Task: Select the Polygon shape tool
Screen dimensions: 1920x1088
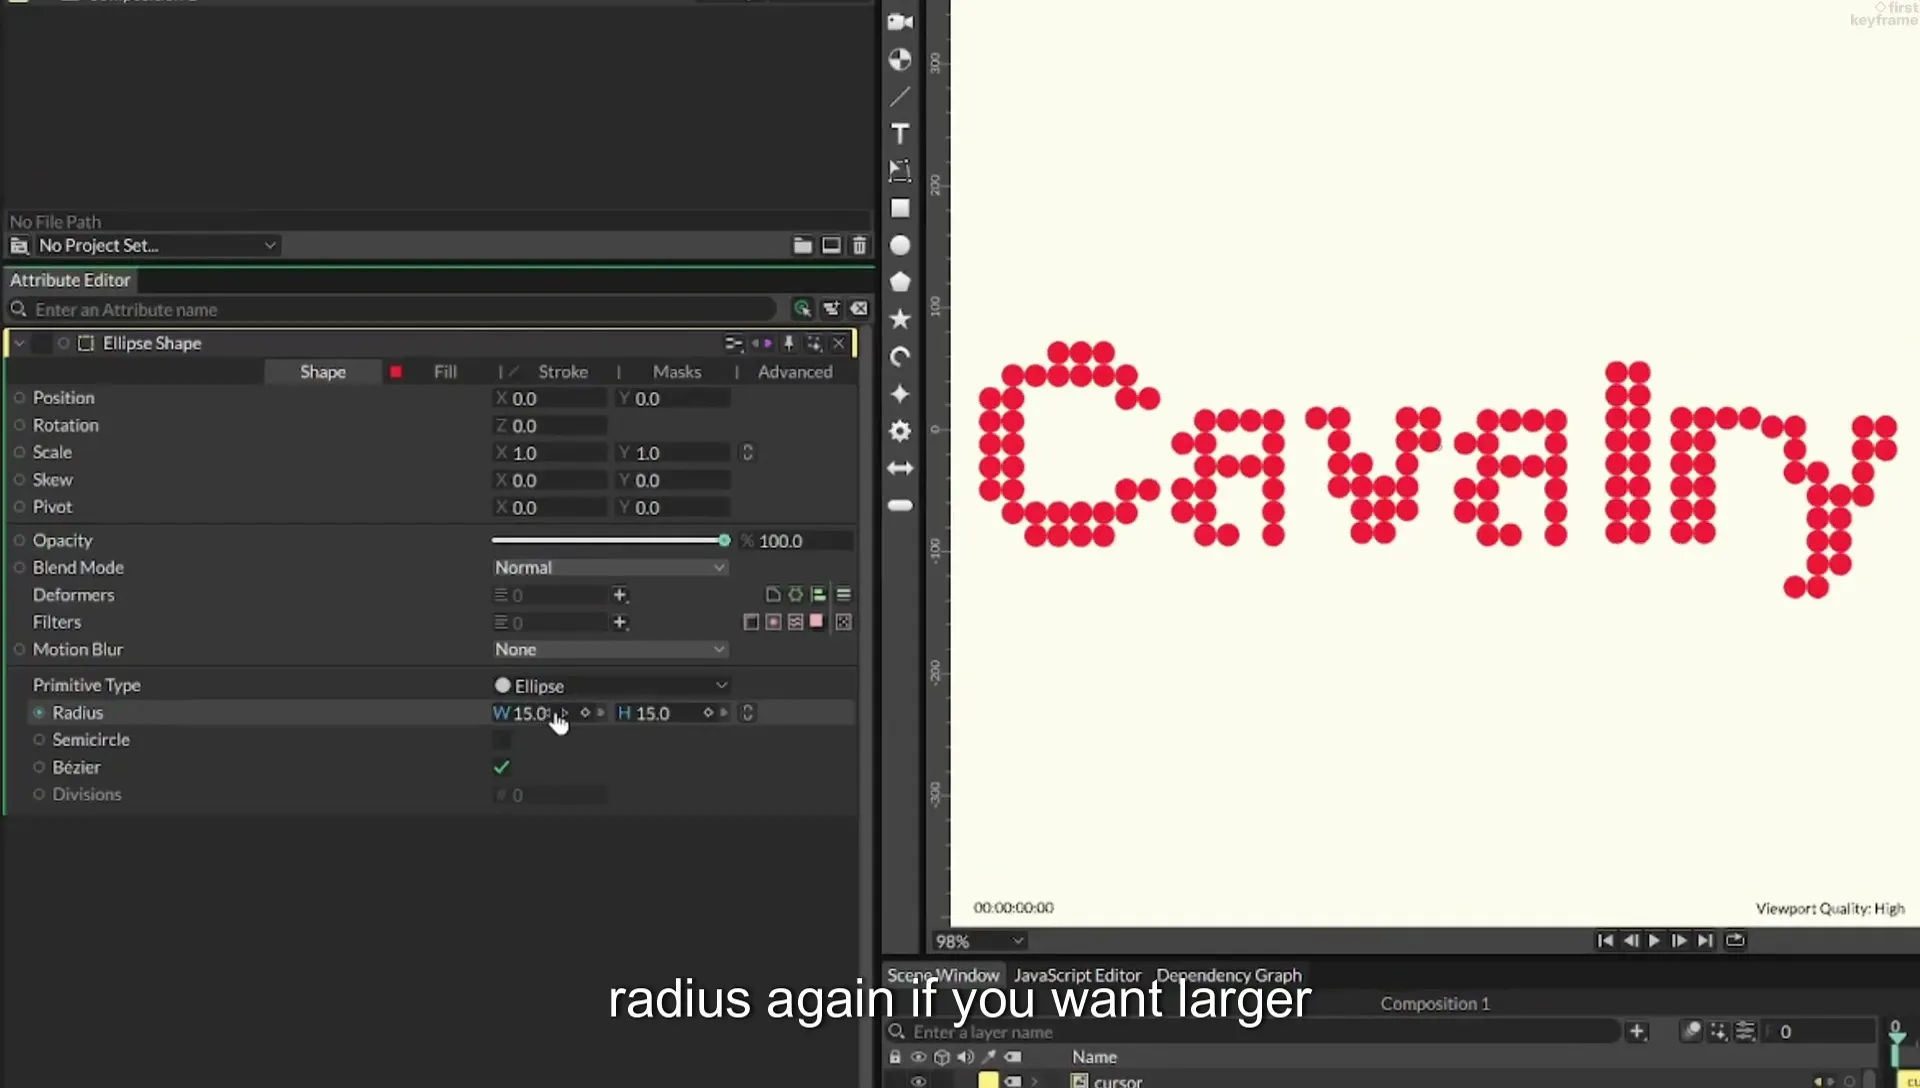Action: [900, 282]
